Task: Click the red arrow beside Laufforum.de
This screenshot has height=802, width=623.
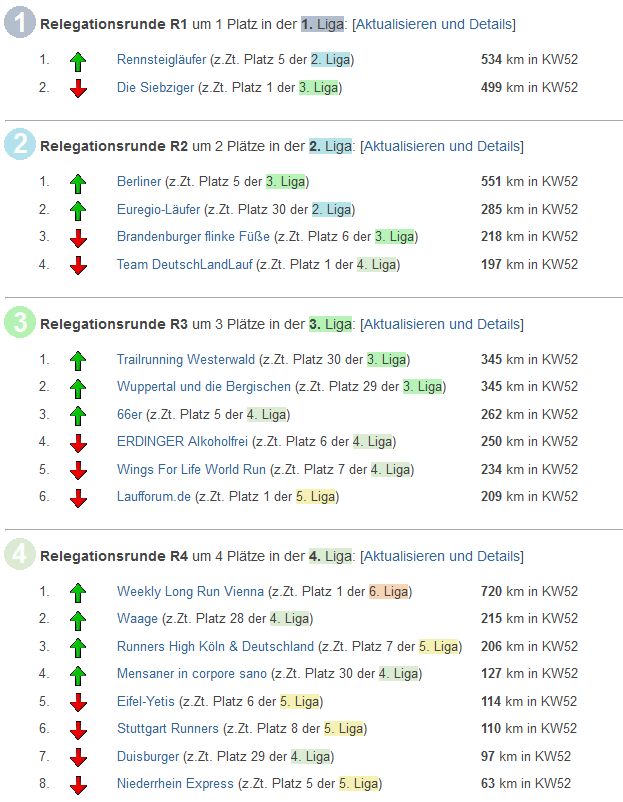Action: pyautogui.click(x=78, y=498)
